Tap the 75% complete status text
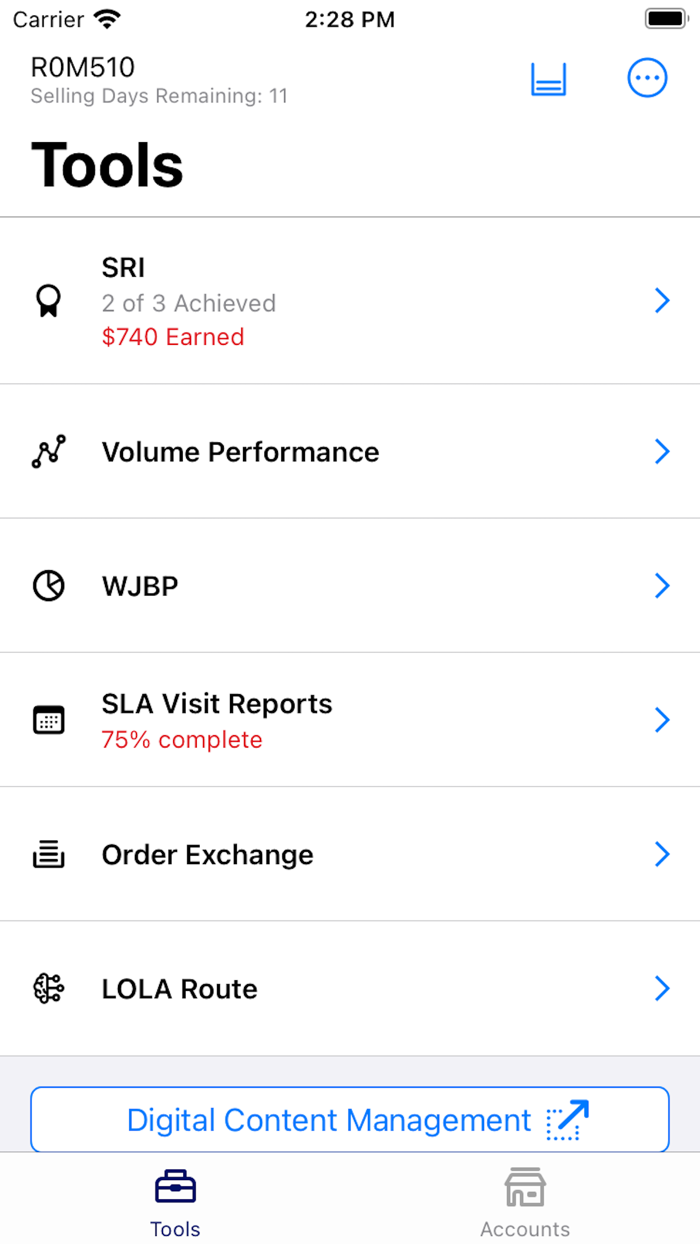Screen dimensions: 700x1244 (182, 740)
